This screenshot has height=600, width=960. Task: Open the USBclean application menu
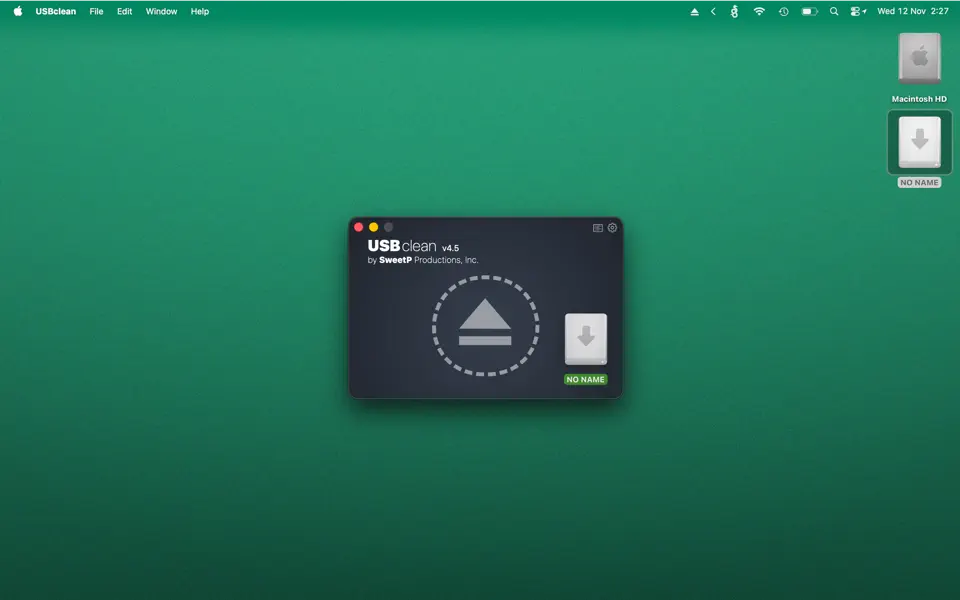[x=55, y=11]
